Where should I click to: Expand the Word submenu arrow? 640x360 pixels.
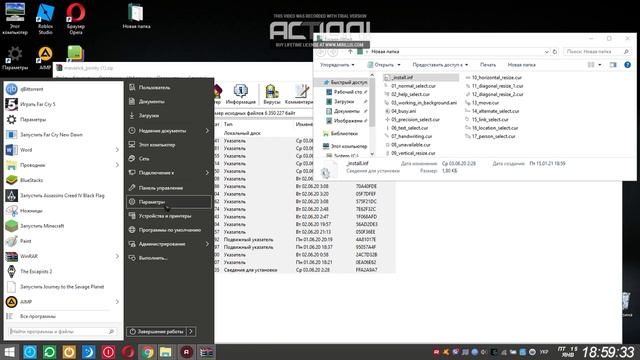(117, 150)
